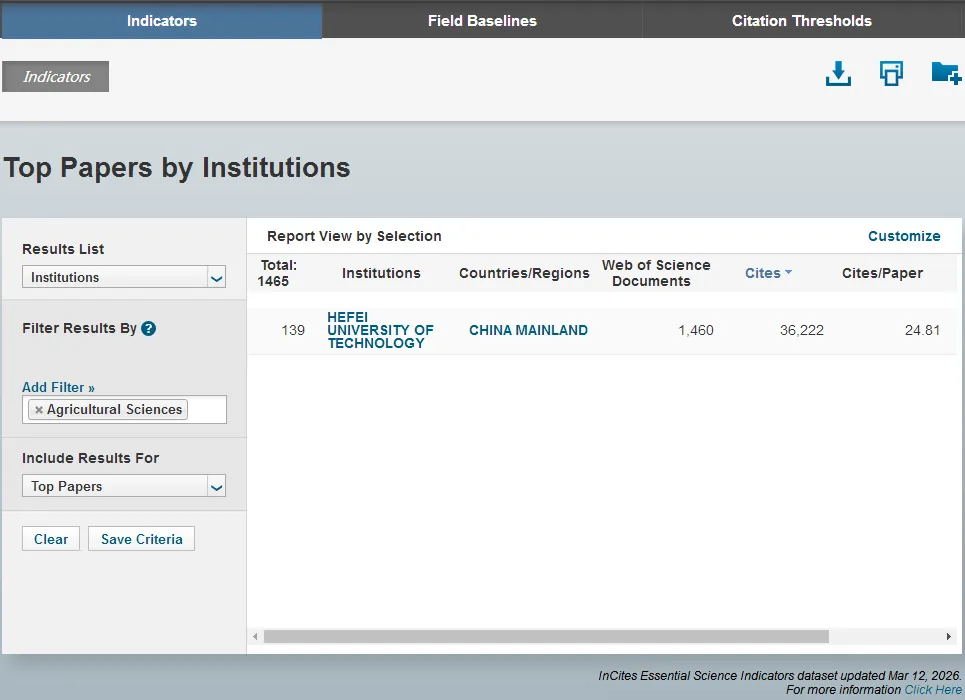Screen dimensions: 965x700
Task: Click the download report icon
Action: point(838,74)
